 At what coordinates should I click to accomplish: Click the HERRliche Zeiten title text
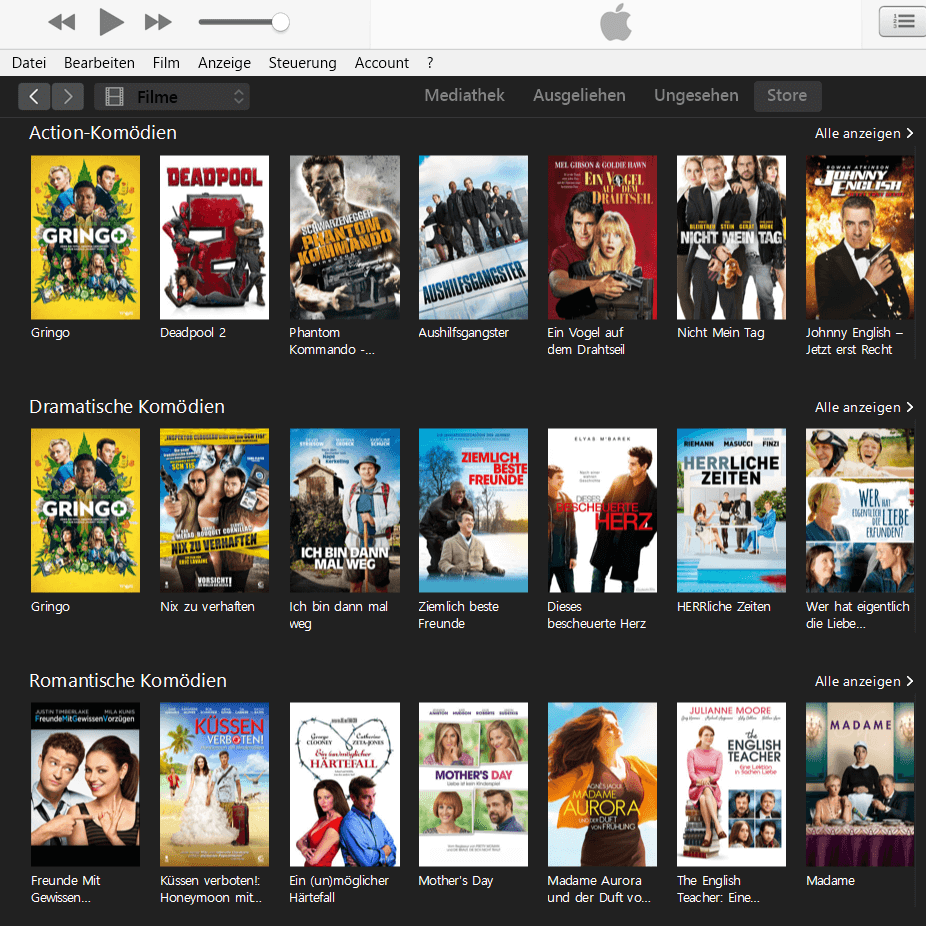(723, 607)
